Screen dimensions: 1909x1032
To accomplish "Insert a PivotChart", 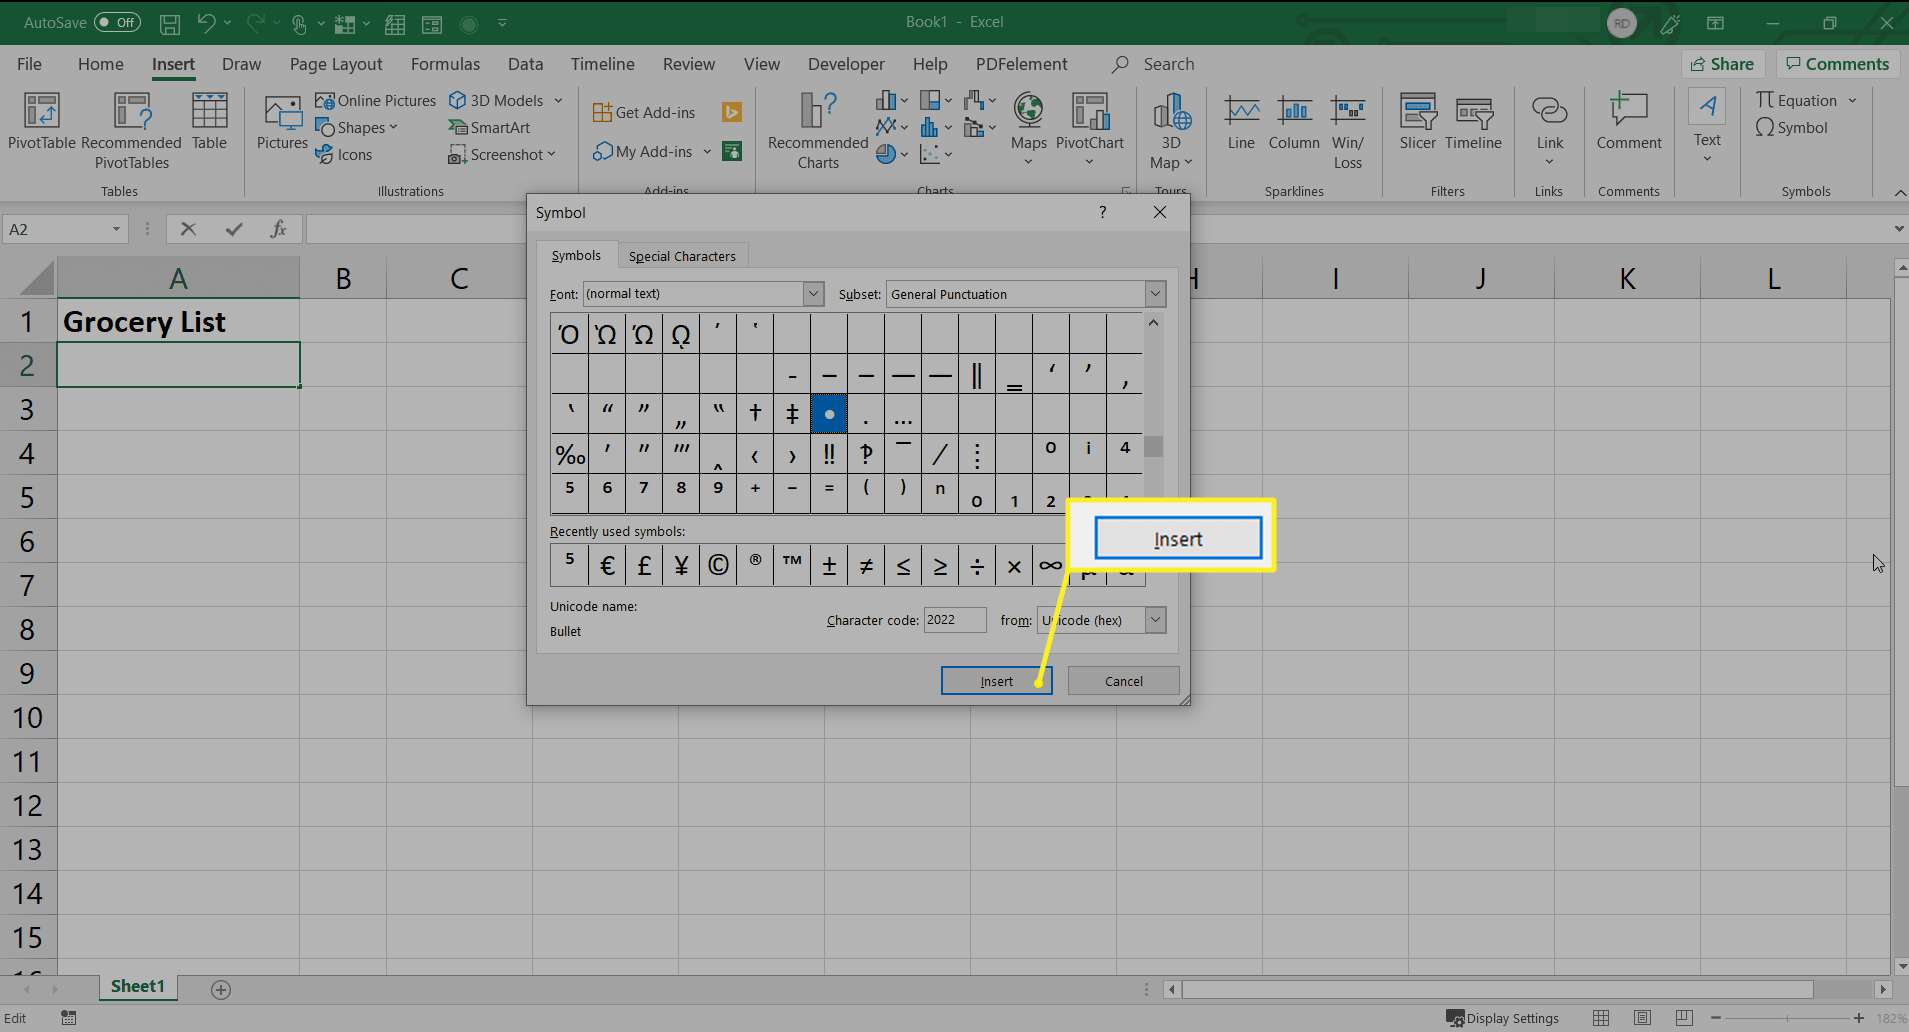I will pos(1089,129).
